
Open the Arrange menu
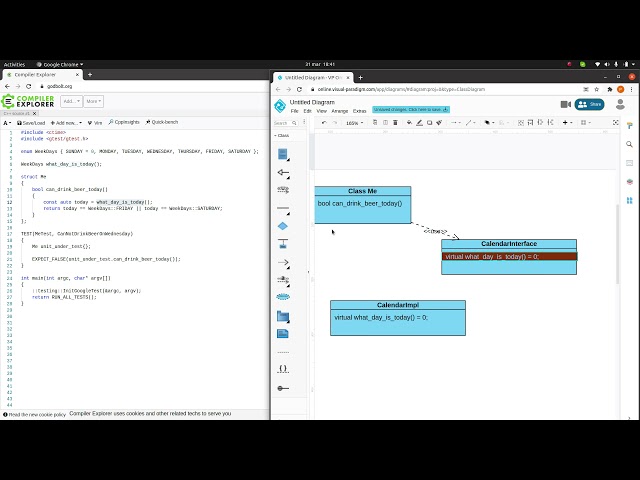(340, 111)
